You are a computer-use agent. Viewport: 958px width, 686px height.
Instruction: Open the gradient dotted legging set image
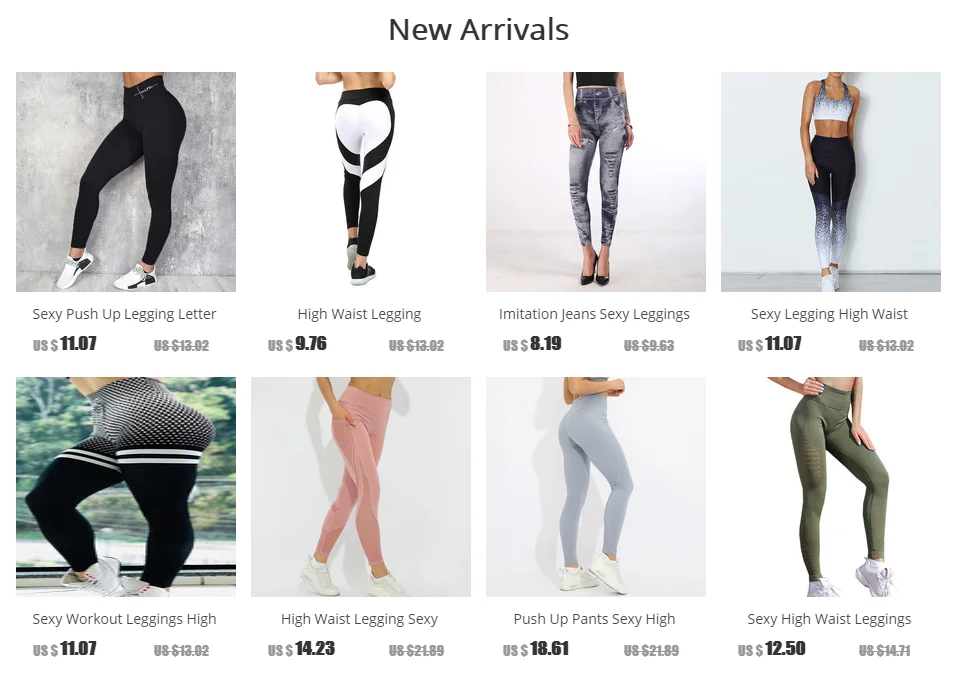pyautogui.click(x=831, y=181)
